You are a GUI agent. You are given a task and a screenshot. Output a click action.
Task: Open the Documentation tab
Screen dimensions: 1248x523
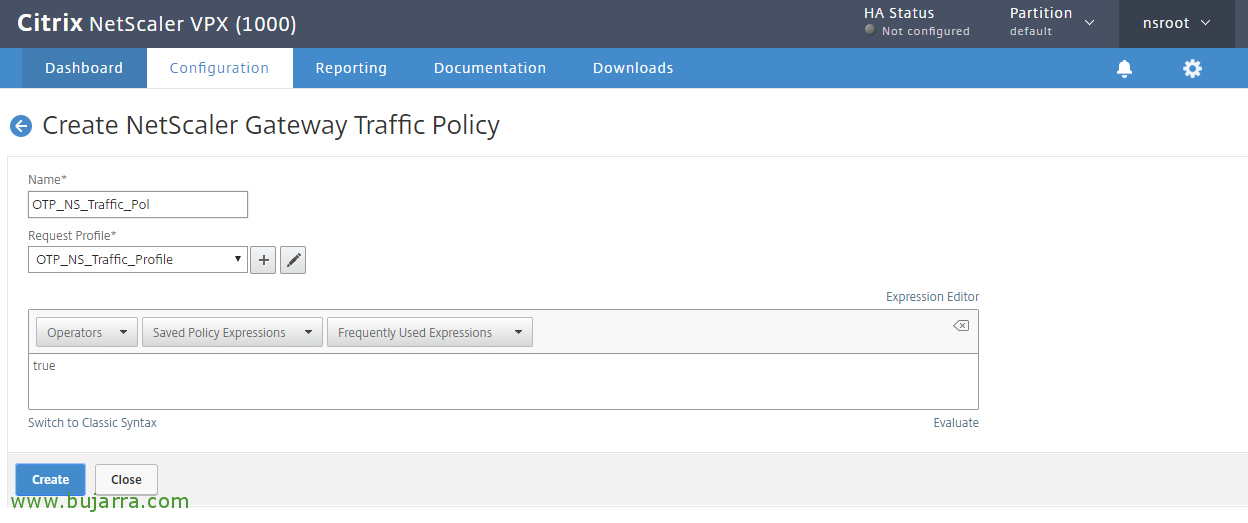(x=490, y=68)
